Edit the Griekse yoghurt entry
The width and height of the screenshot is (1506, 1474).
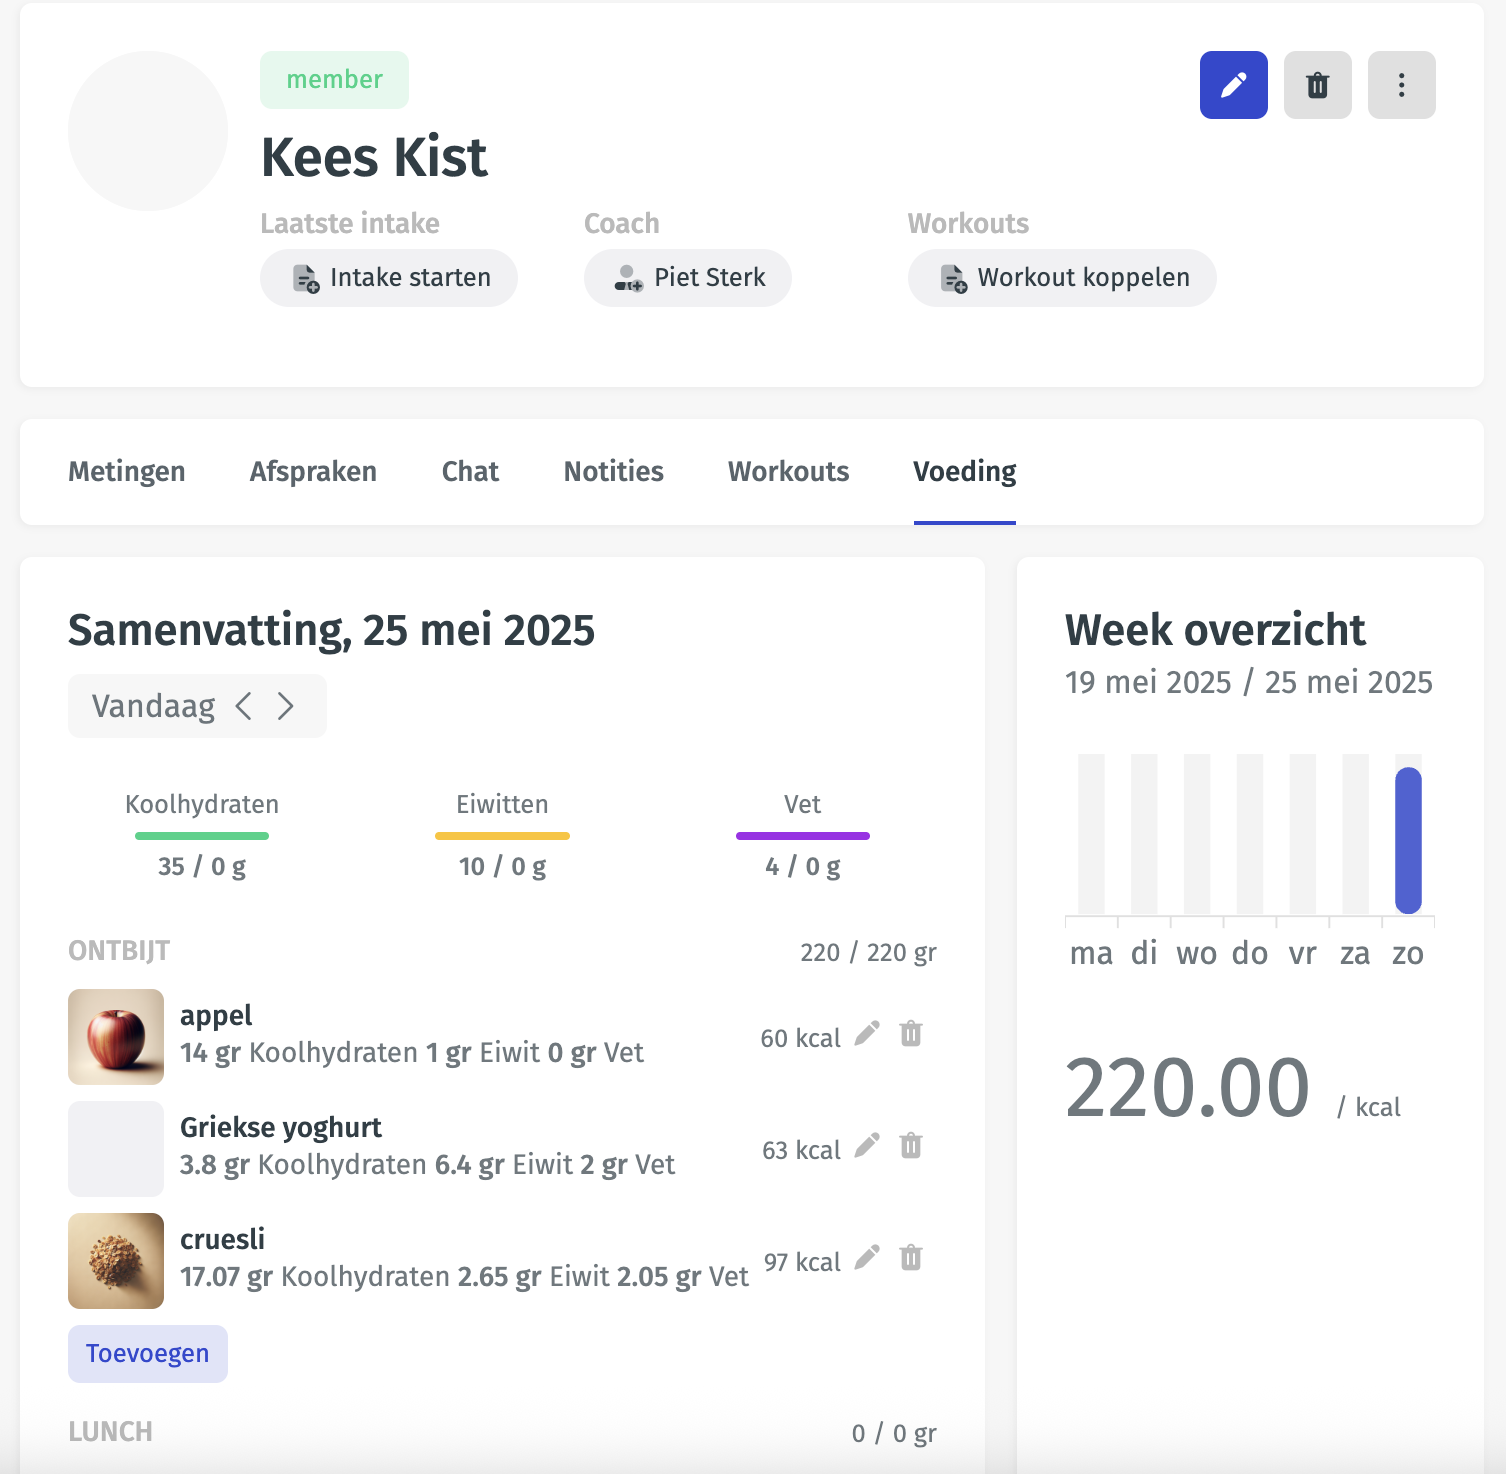point(867,1146)
